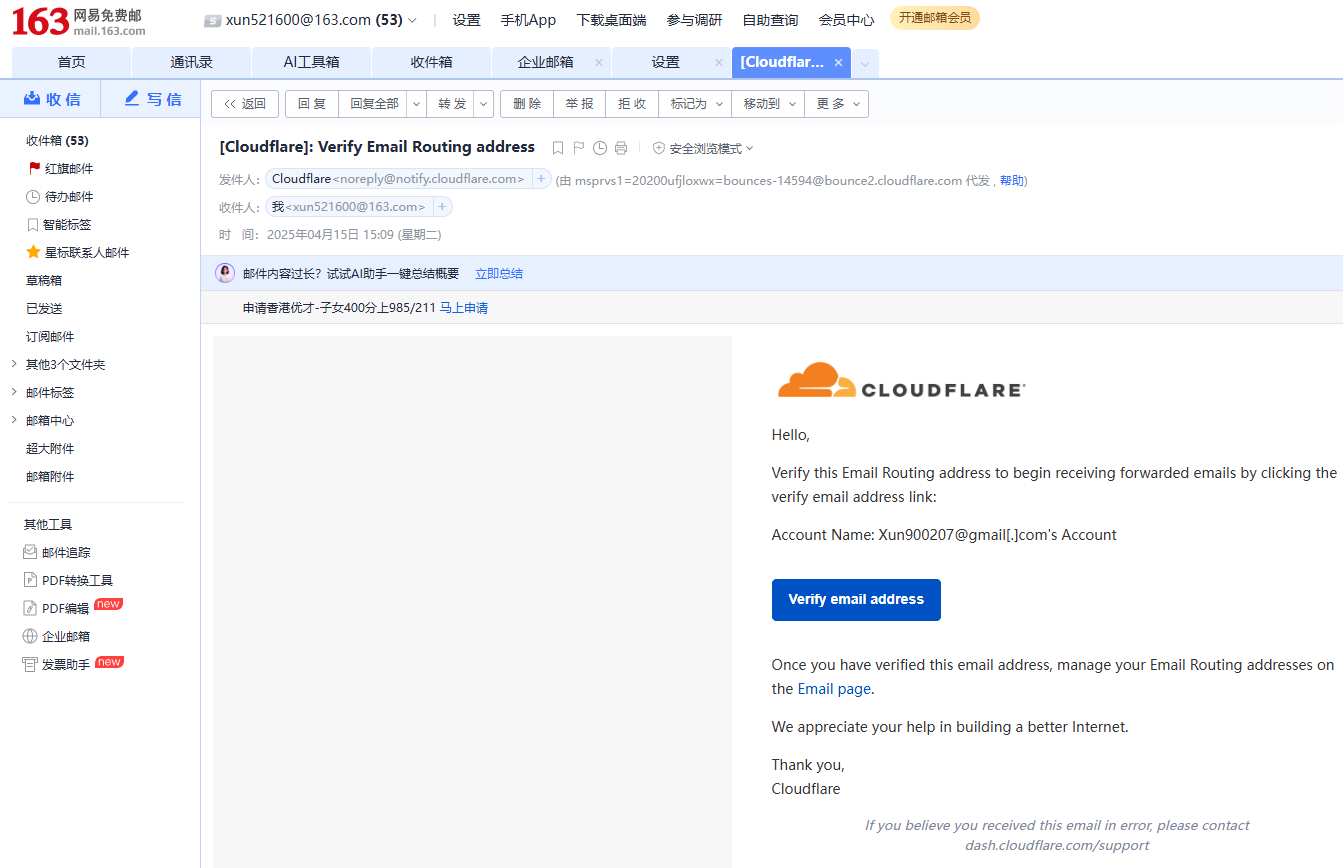The width and height of the screenshot is (1343, 868).
Task: Open 草稿箱 drafts folder
Action: tap(44, 281)
